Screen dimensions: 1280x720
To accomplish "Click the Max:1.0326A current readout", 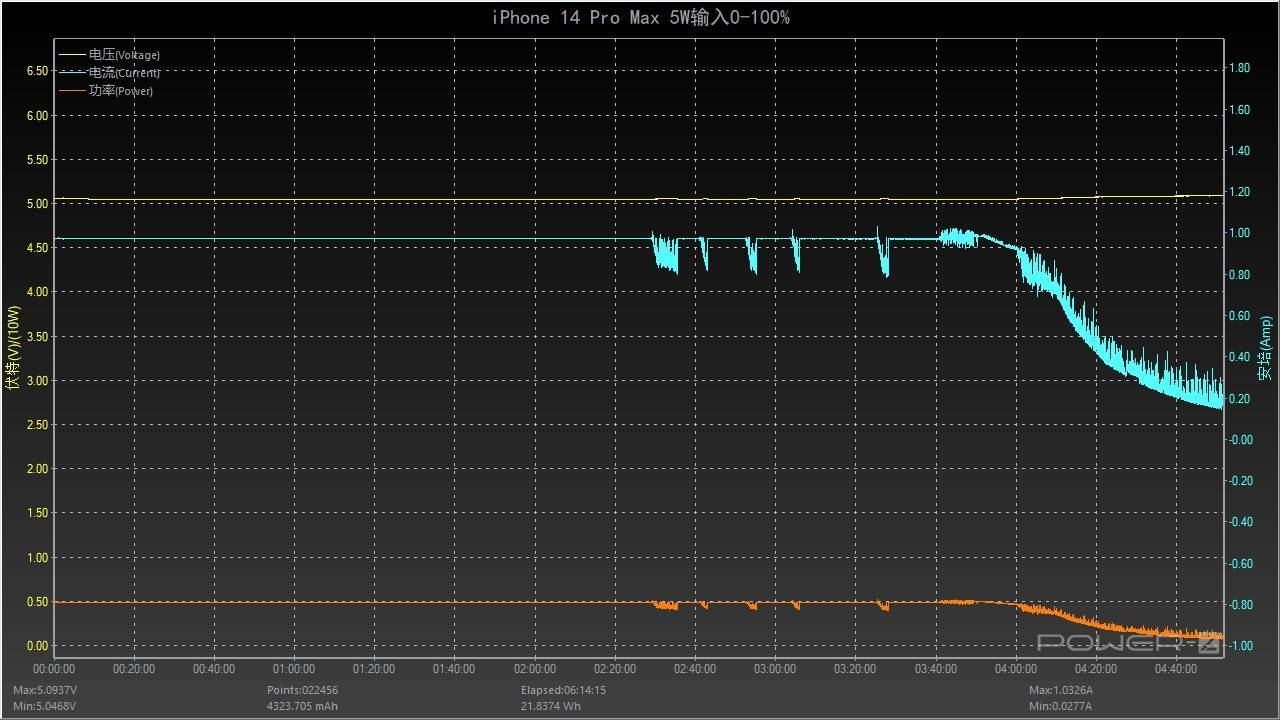I will (1063, 690).
